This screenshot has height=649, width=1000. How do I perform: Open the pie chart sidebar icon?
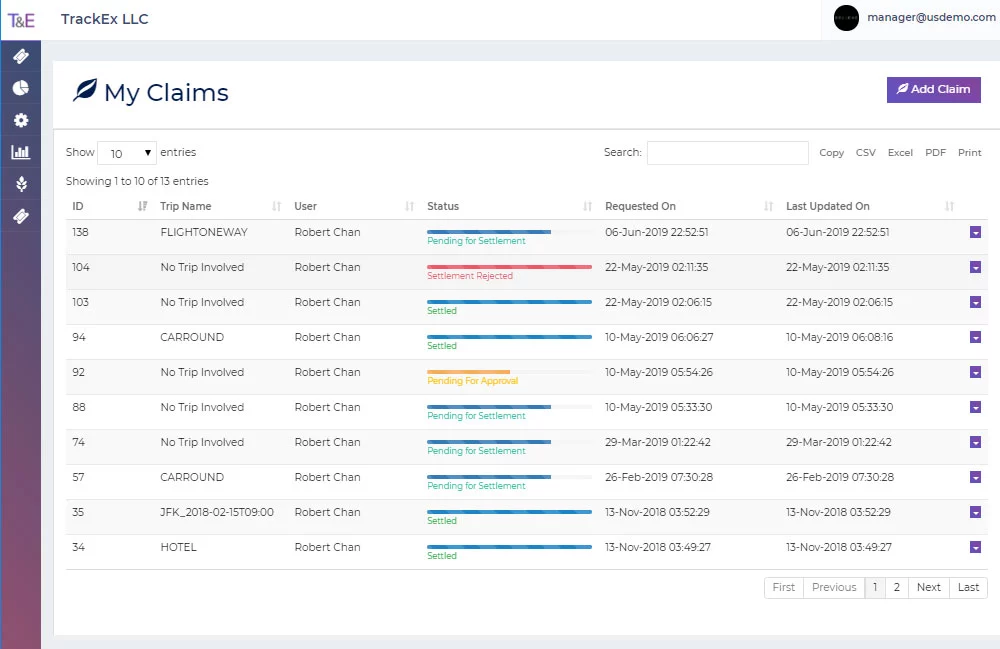click(x=21, y=88)
